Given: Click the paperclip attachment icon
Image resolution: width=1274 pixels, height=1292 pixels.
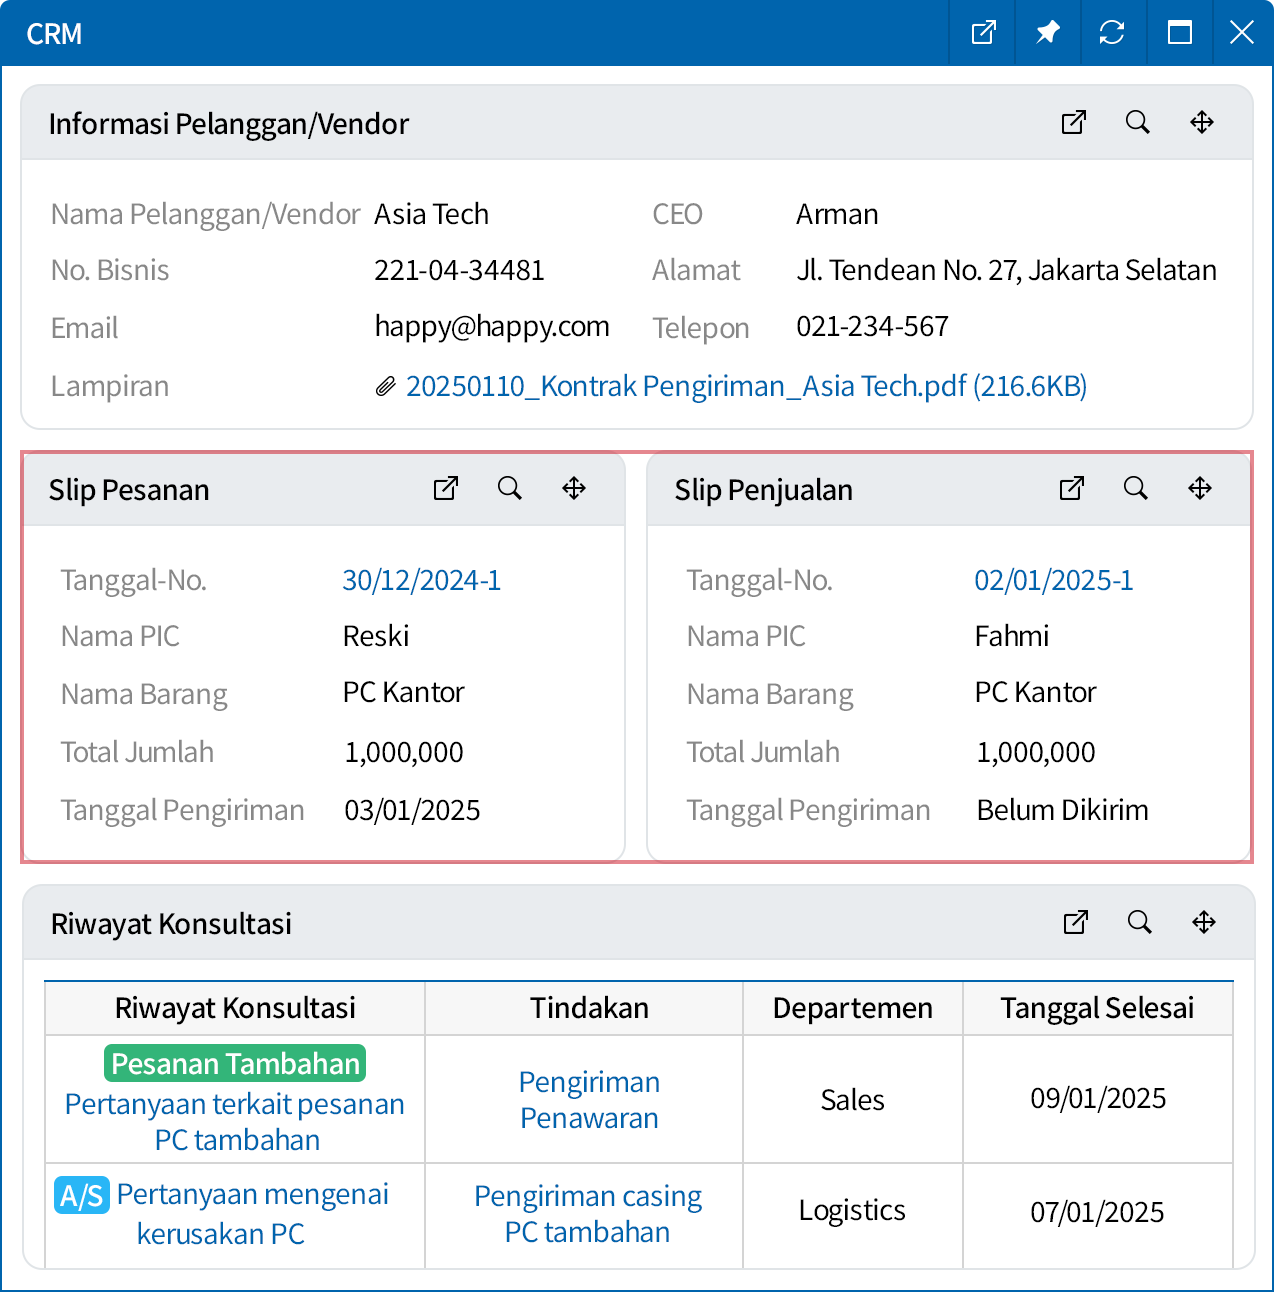Looking at the screenshot, I should [386, 387].
